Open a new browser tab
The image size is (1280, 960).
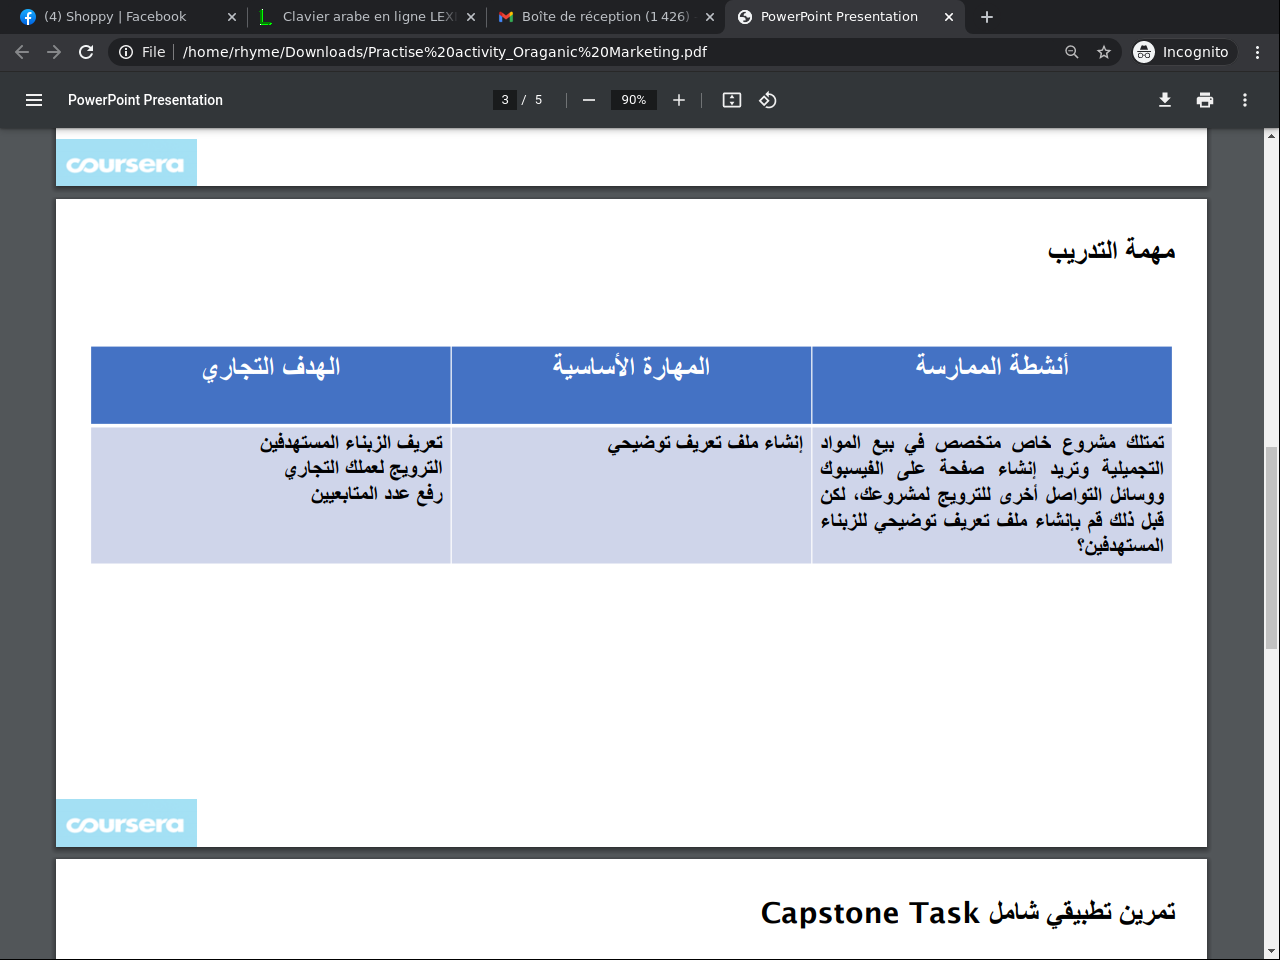987,17
